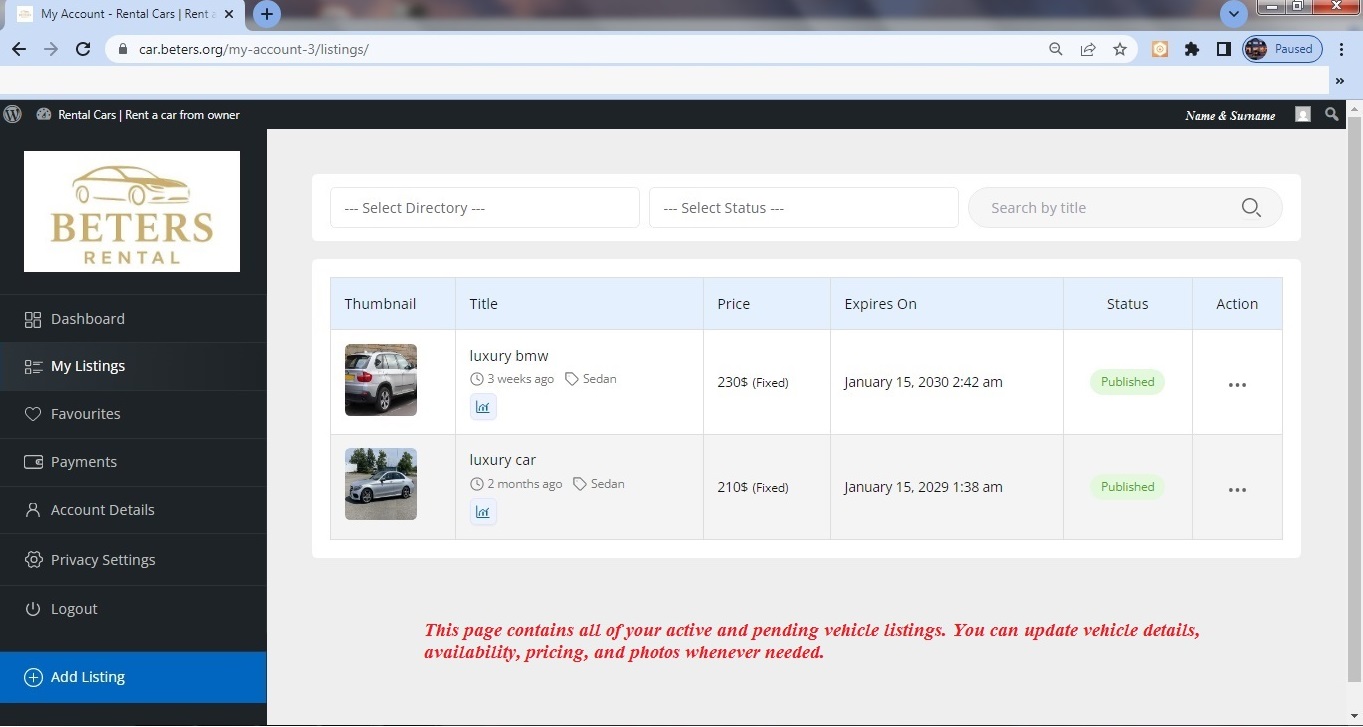1363x727 pixels.
Task: Click the 2 months ago timestamp
Action: tap(516, 484)
